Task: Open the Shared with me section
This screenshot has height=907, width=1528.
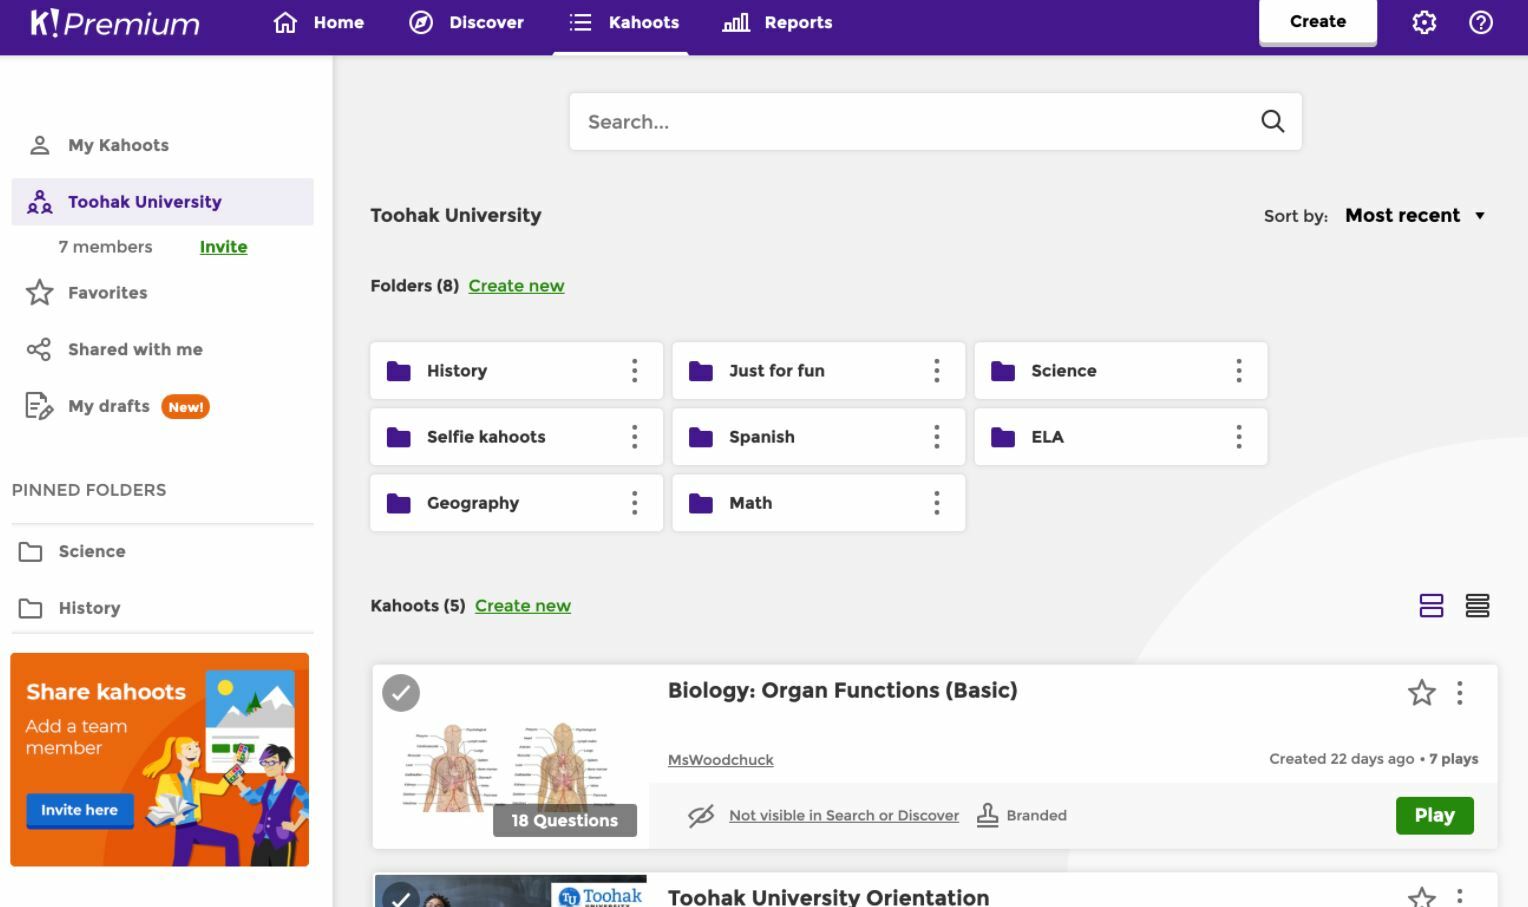Action: click(134, 349)
